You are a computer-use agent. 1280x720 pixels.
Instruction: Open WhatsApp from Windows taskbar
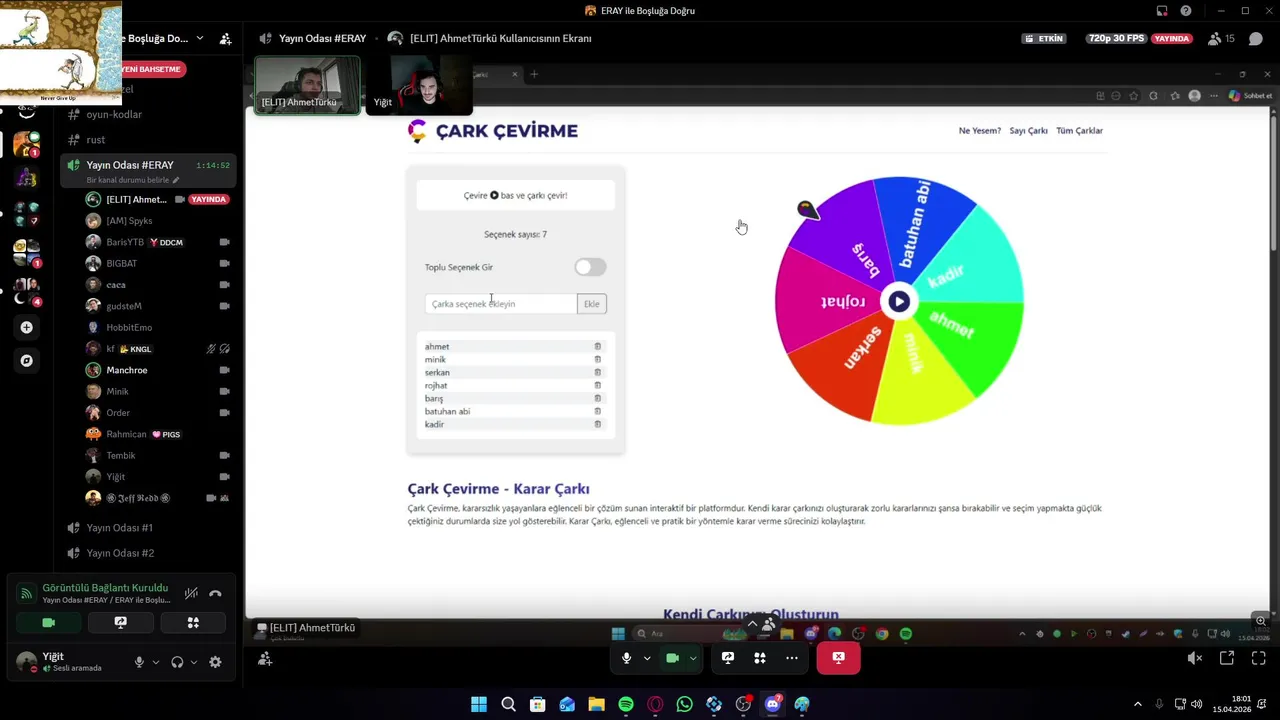(x=684, y=704)
